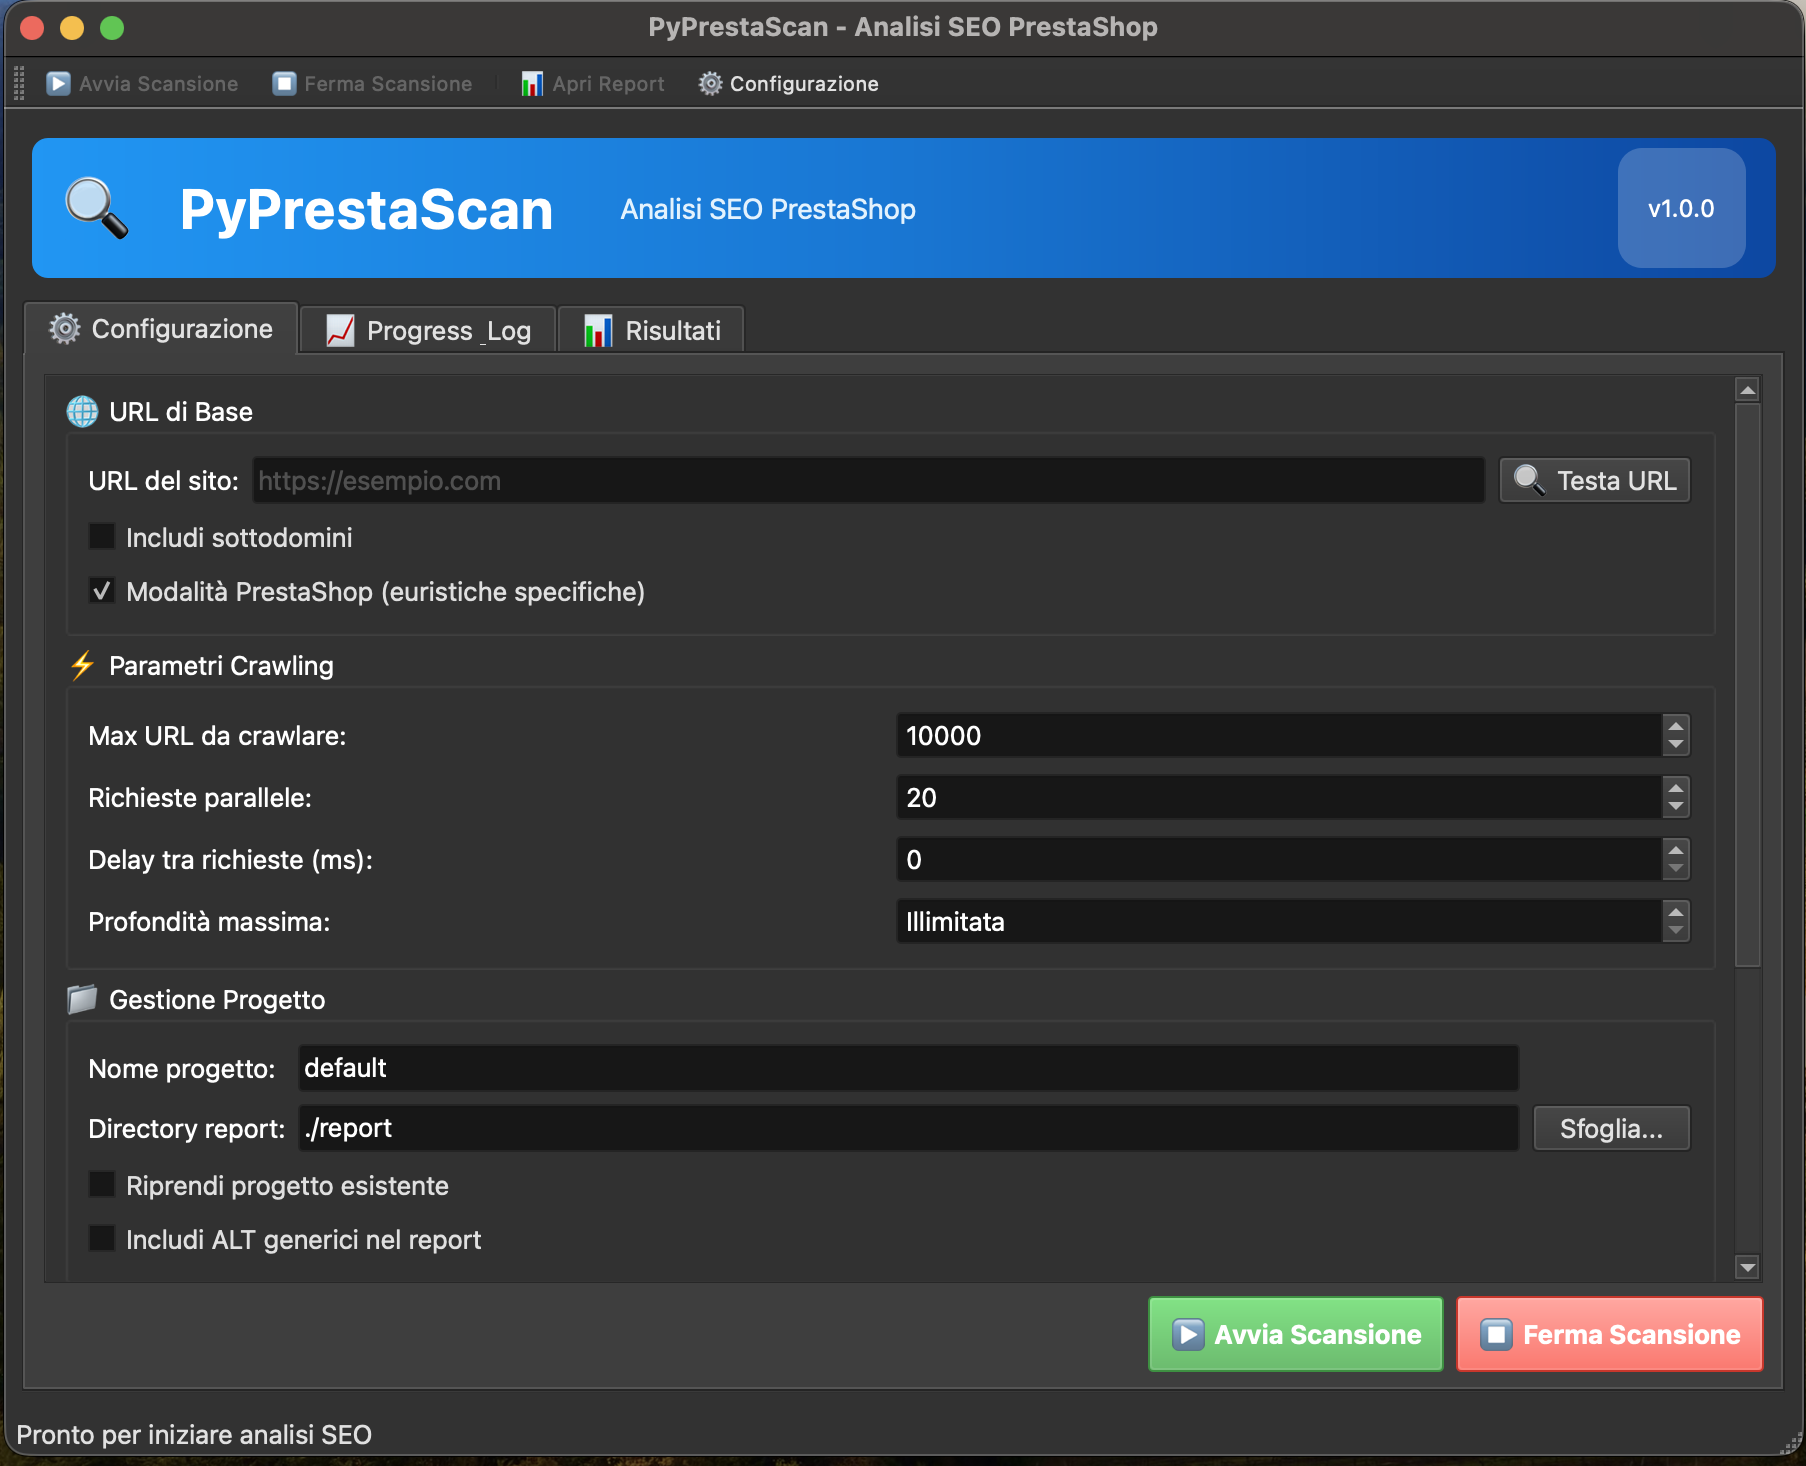Increment Max URL da crawlare spinner

(1675, 727)
